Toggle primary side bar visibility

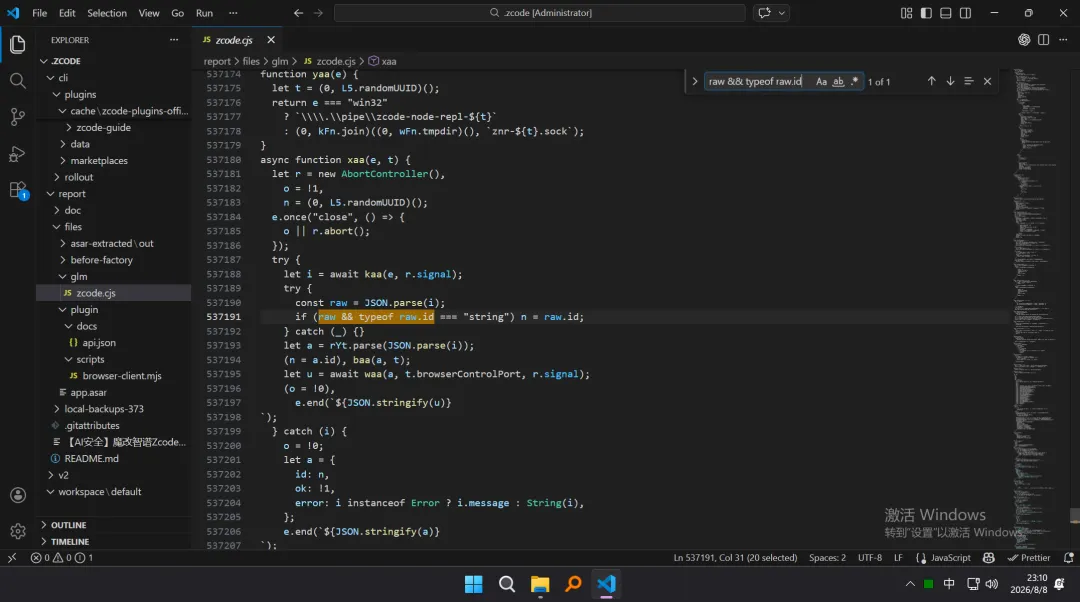point(926,13)
